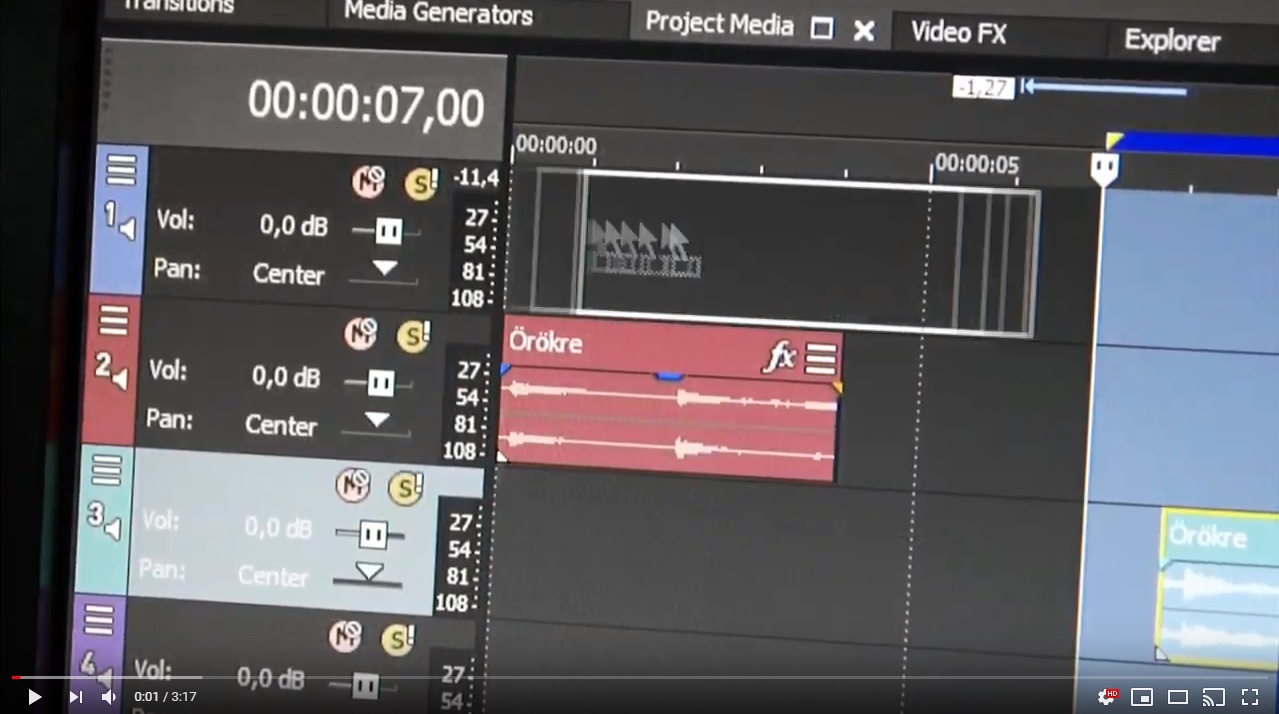Solo track 3
This screenshot has width=1279, height=714.
pyautogui.click(x=406, y=487)
